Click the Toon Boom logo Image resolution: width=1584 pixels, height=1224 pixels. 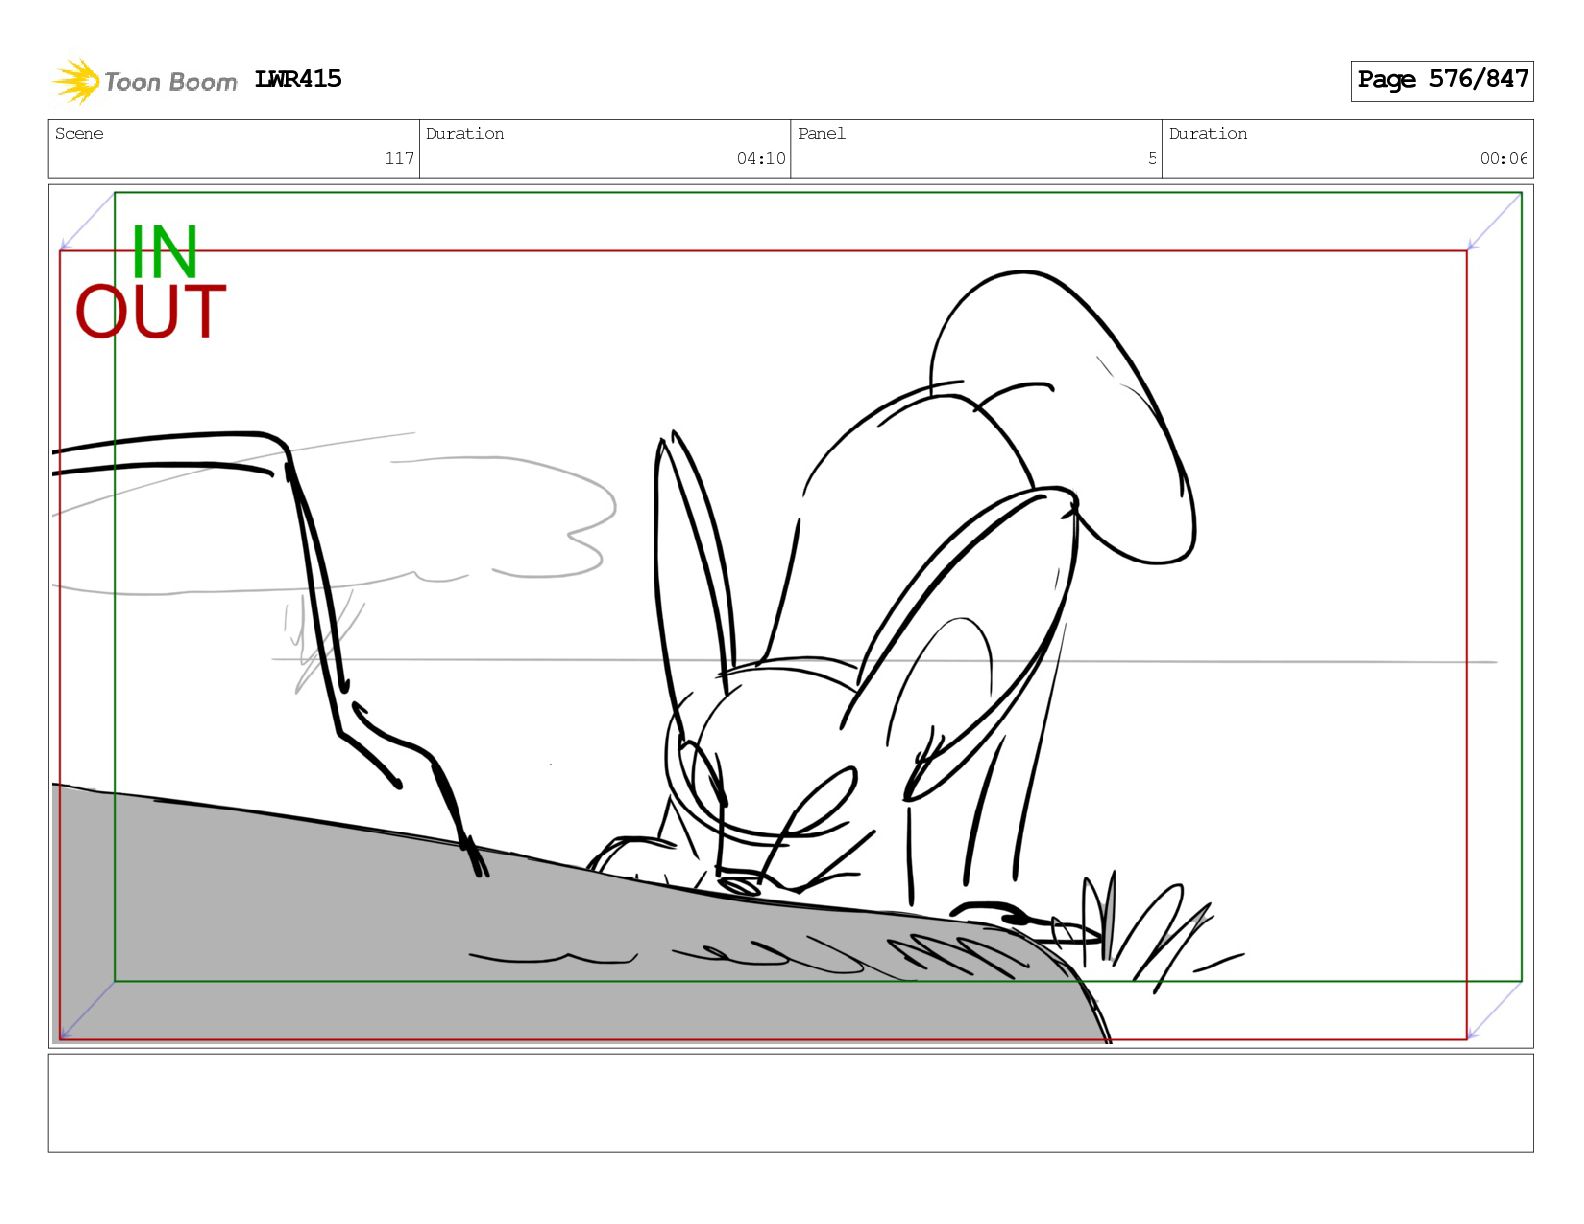pos(144,81)
